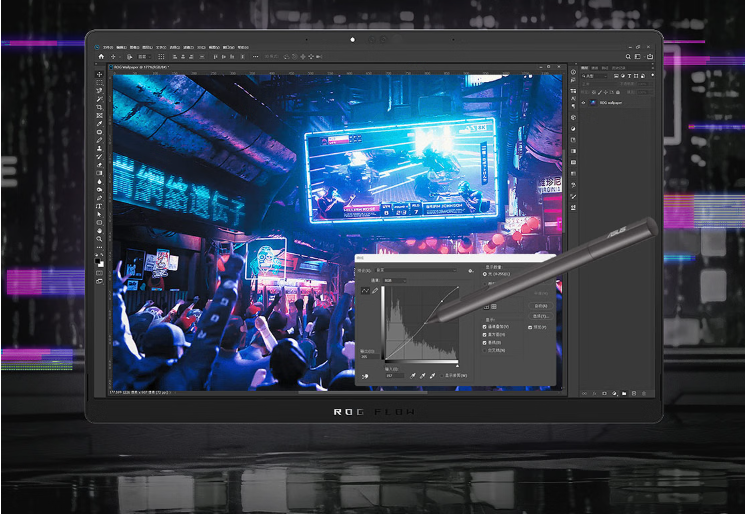
Task: Open the Preset dropdown in Curves dialog
Action: (x=415, y=269)
